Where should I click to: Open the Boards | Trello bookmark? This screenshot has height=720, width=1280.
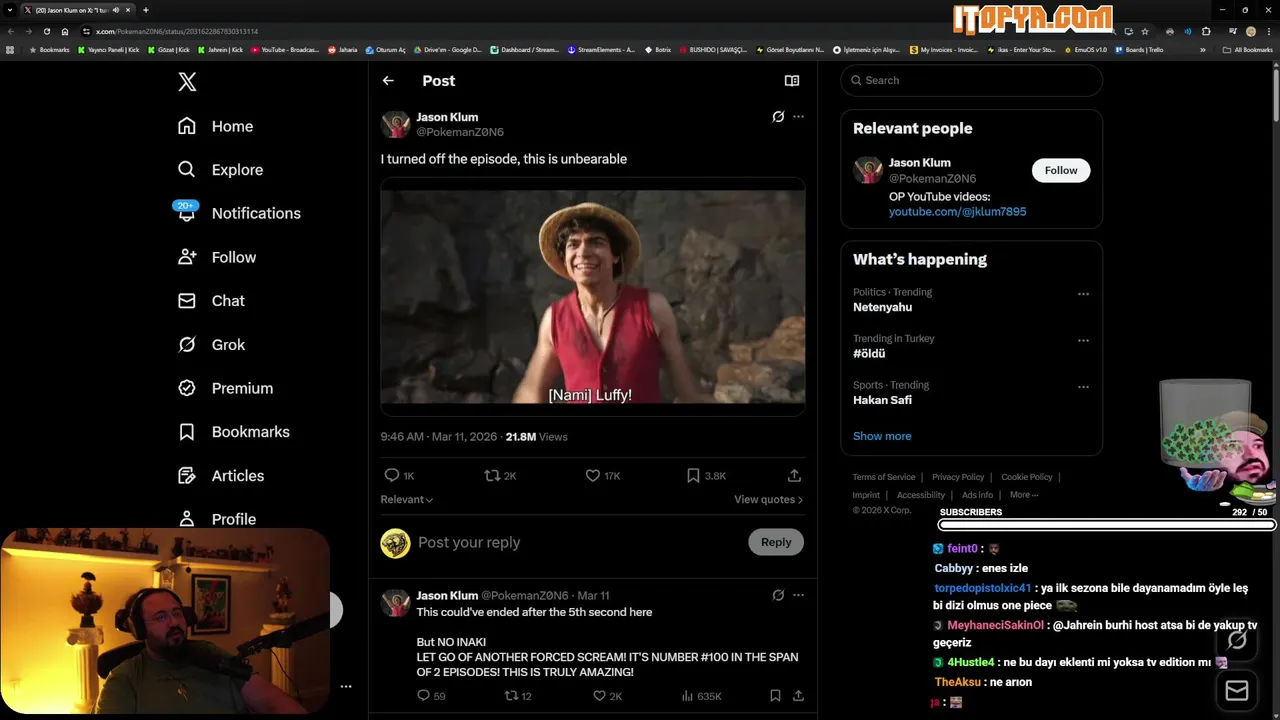coord(1139,49)
